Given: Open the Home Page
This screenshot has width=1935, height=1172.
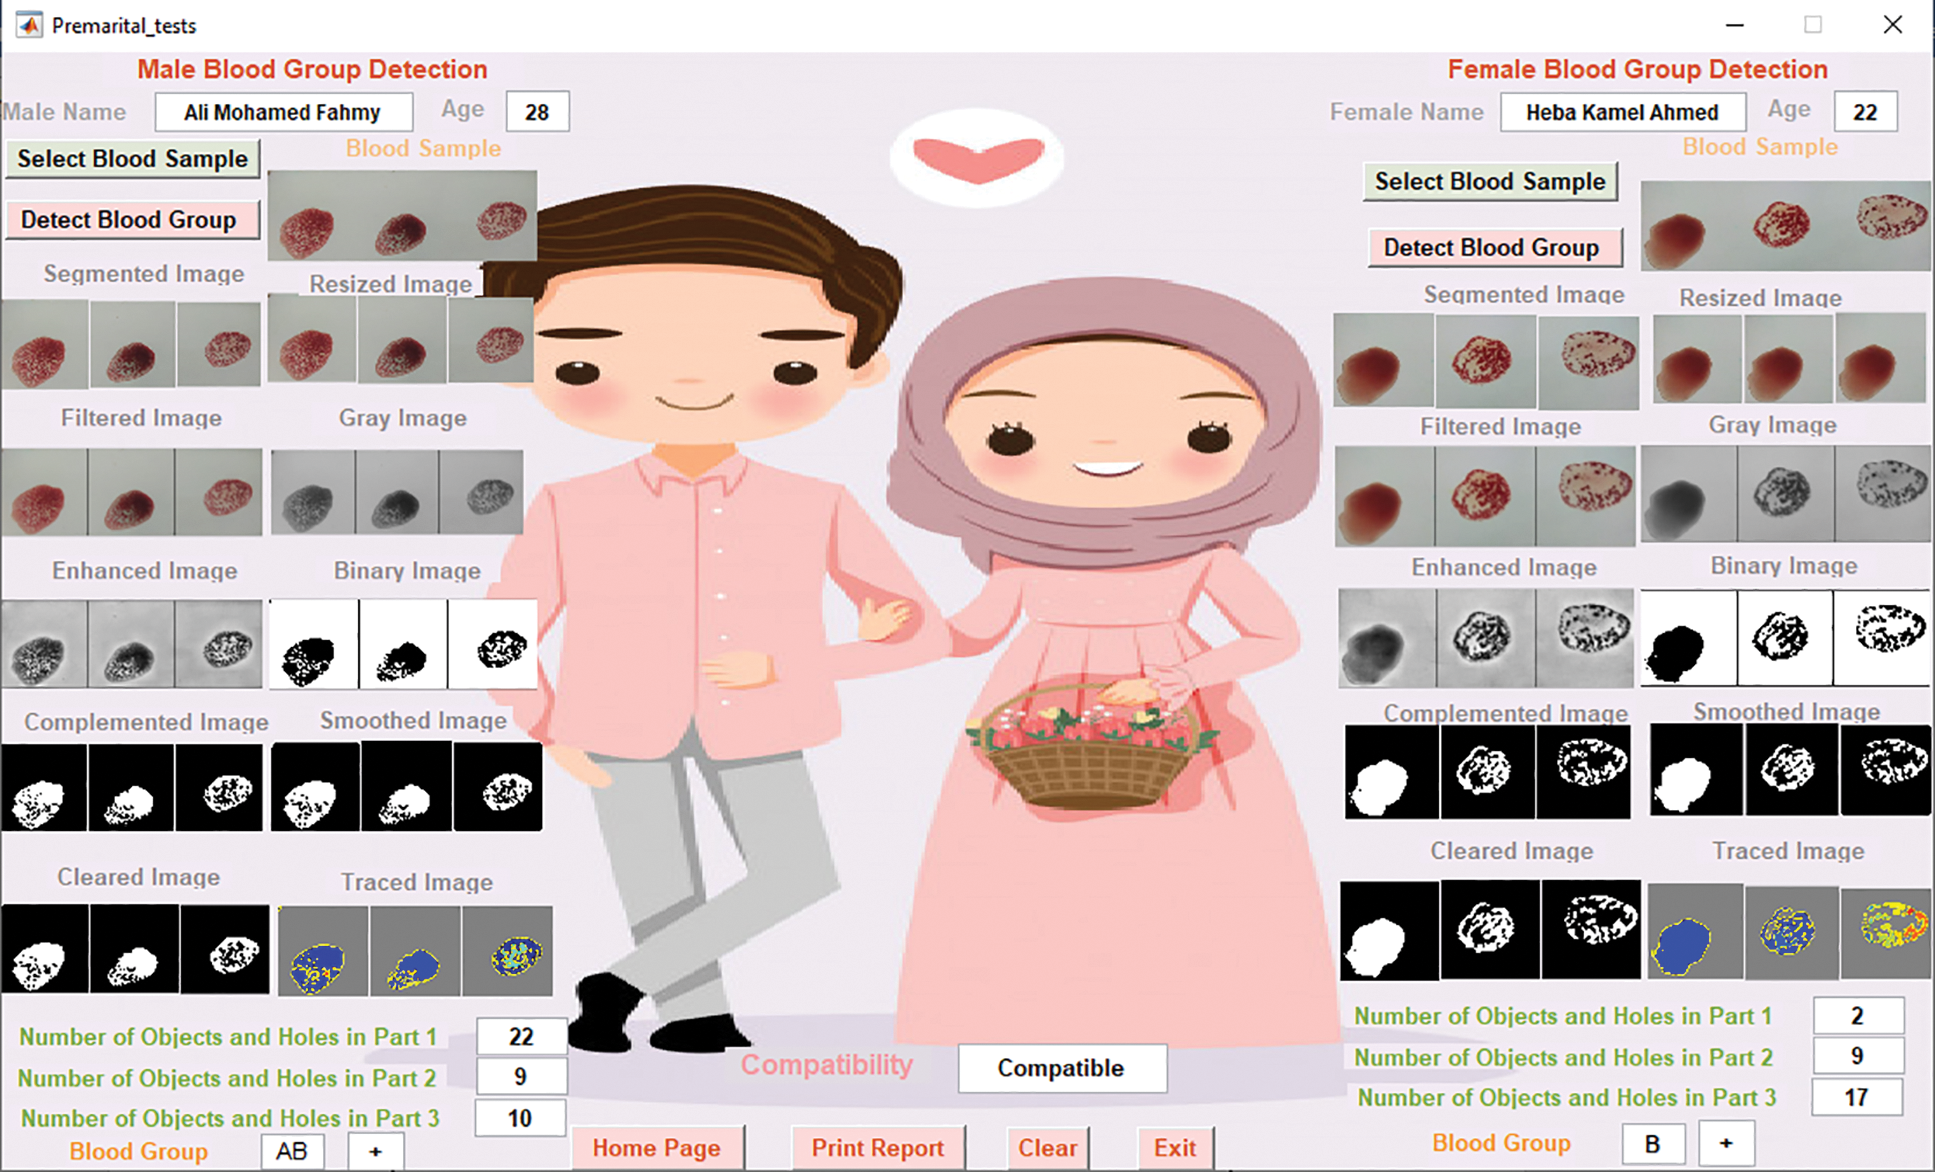Looking at the screenshot, I should (x=656, y=1148).
